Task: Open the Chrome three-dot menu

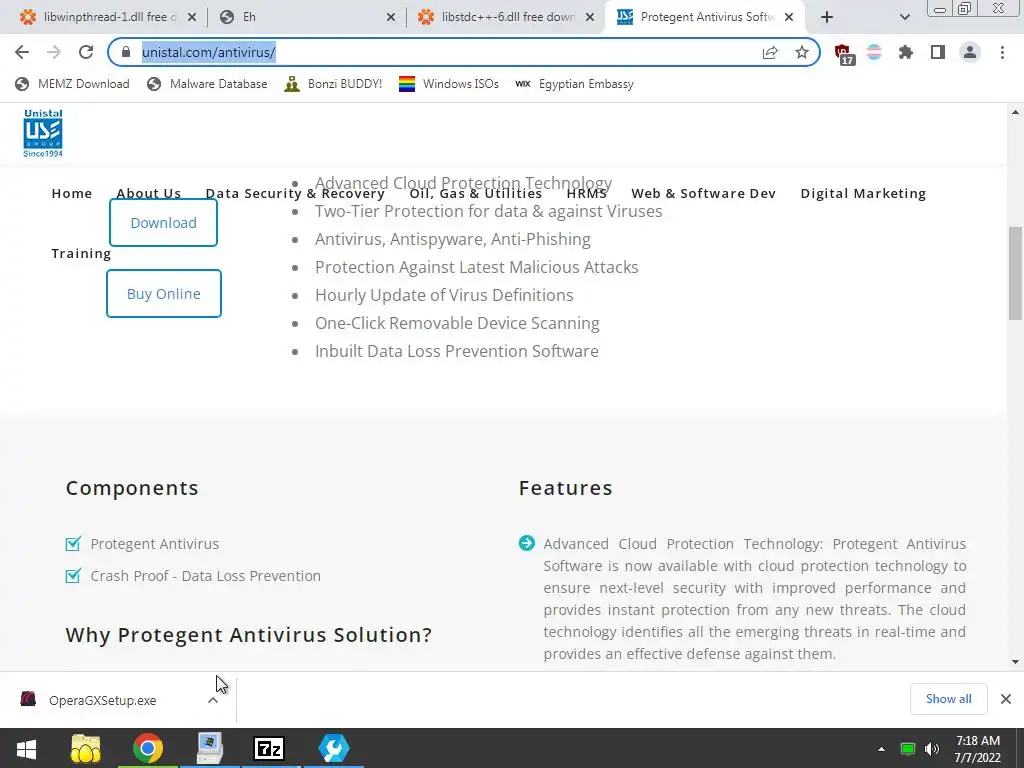Action: coord(1002,52)
